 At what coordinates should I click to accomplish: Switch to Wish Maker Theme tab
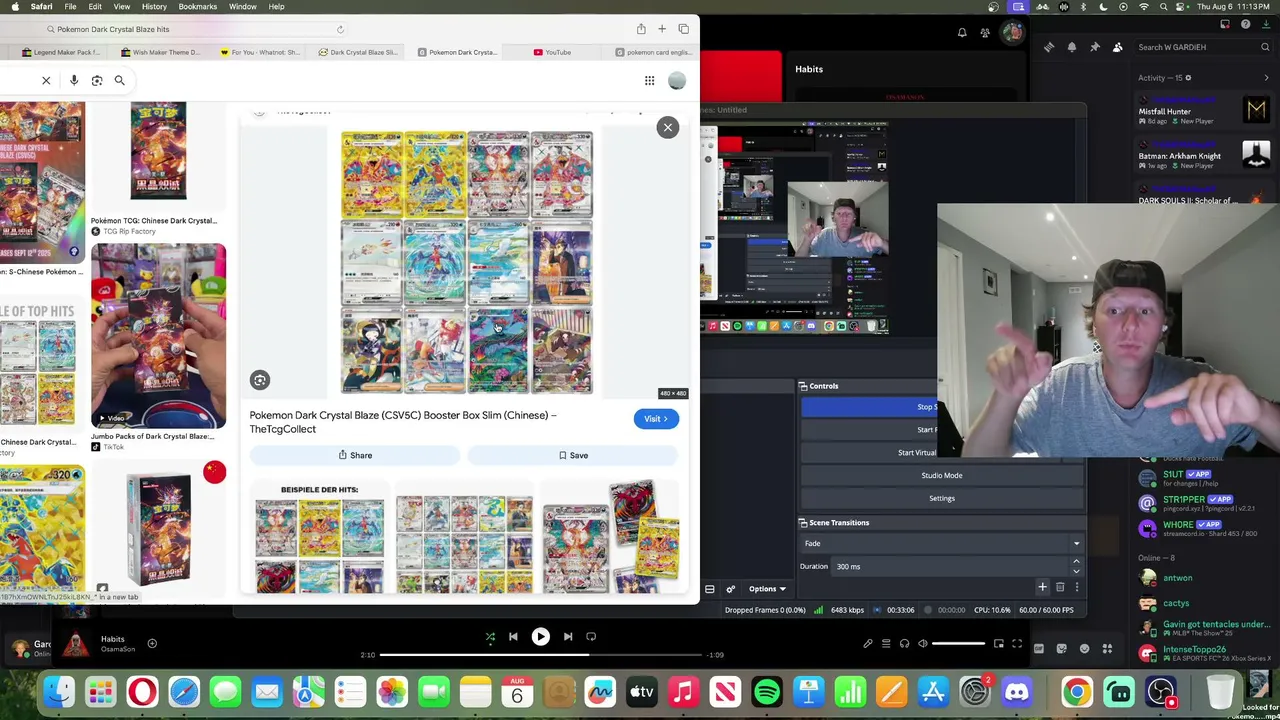pyautogui.click(x=160, y=52)
